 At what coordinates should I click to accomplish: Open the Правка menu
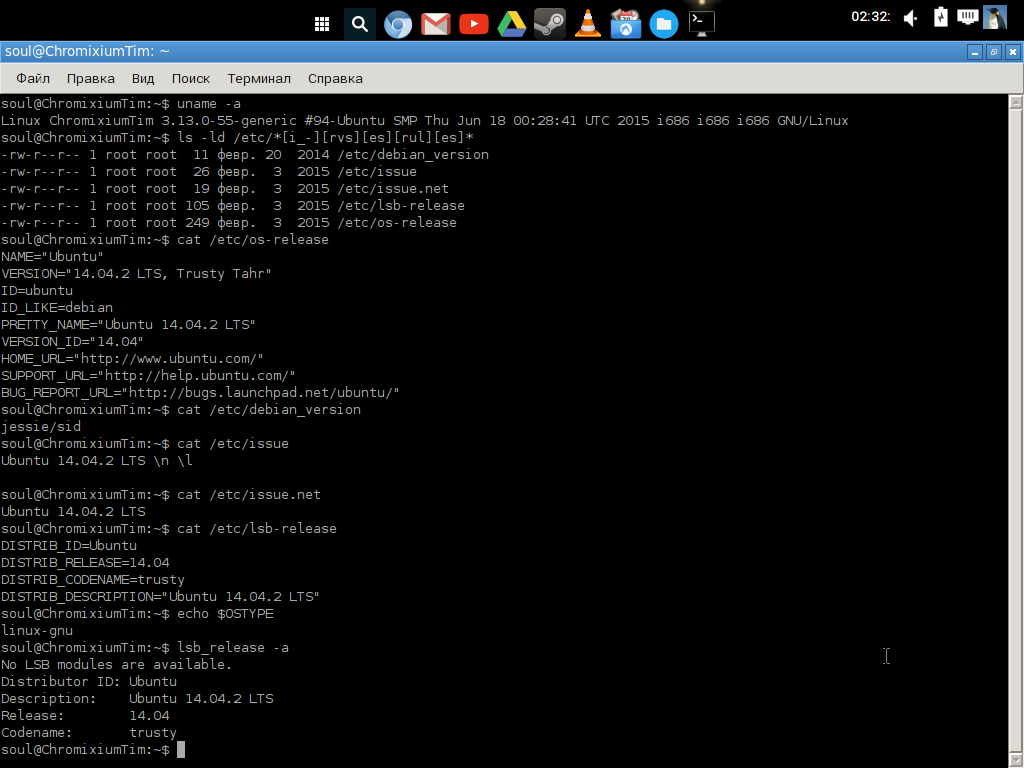click(x=91, y=78)
